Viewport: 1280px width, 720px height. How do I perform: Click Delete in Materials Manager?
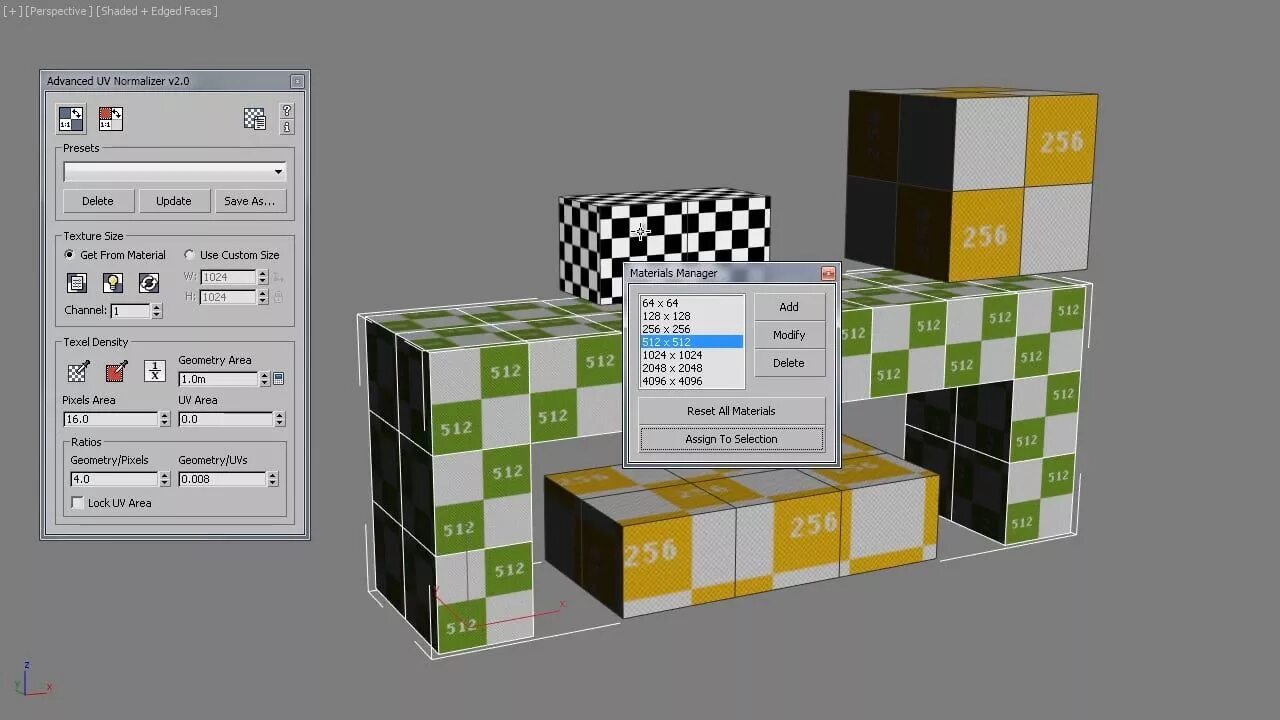coord(789,363)
